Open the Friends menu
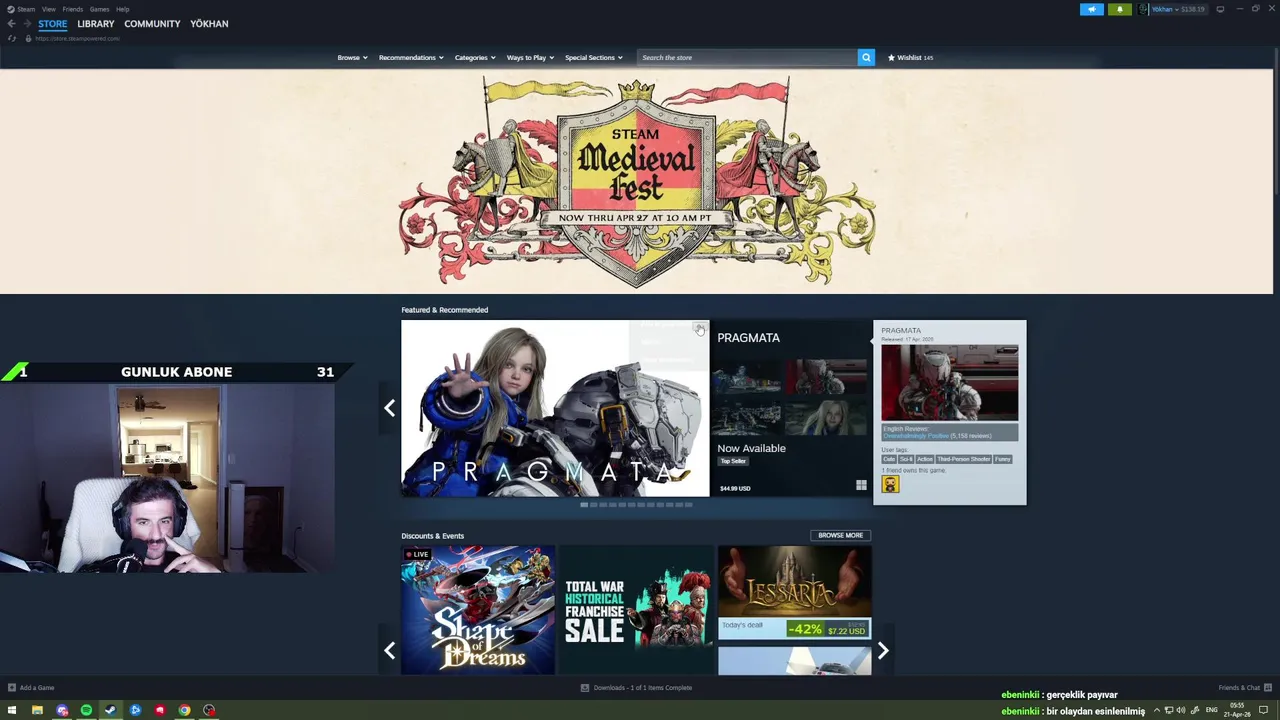The height and width of the screenshot is (720, 1280). tap(72, 9)
